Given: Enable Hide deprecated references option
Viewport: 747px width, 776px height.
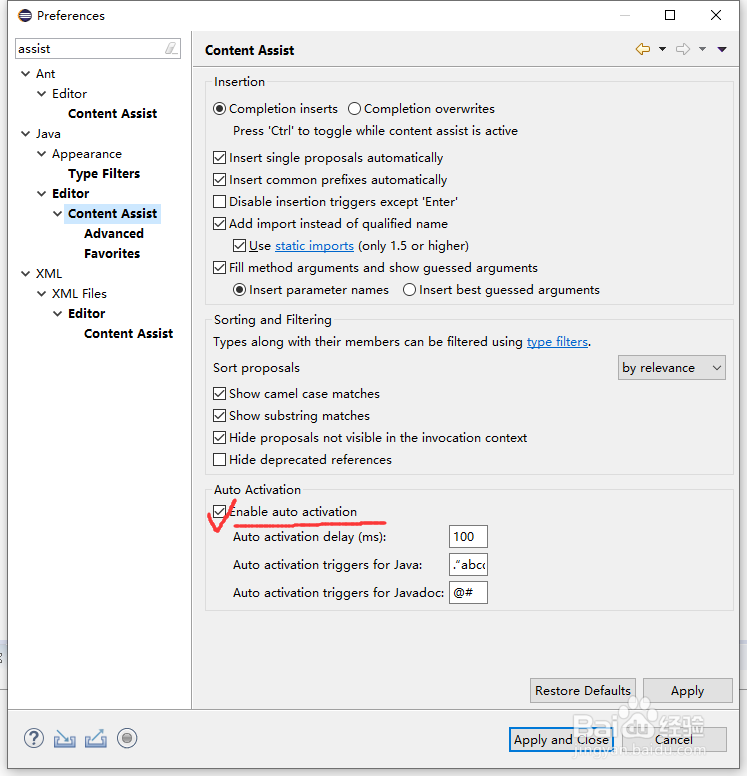Looking at the screenshot, I should tap(221, 460).
